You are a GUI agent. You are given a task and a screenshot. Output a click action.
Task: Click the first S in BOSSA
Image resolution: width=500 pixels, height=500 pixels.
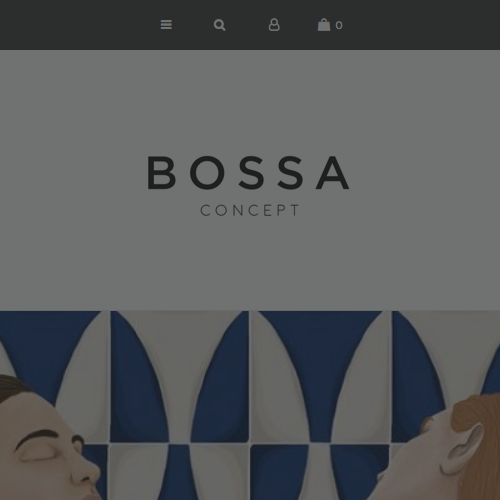click(251, 173)
